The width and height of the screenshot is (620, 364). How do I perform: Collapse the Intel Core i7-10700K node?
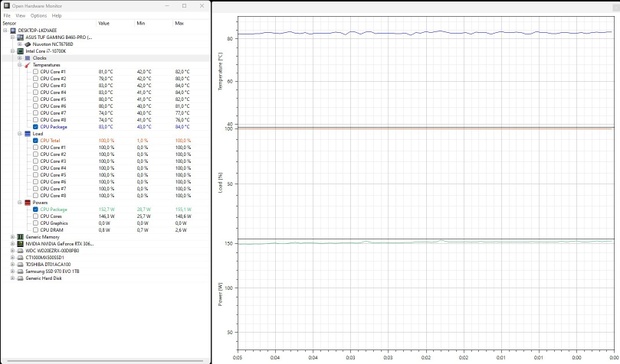tap(13, 51)
